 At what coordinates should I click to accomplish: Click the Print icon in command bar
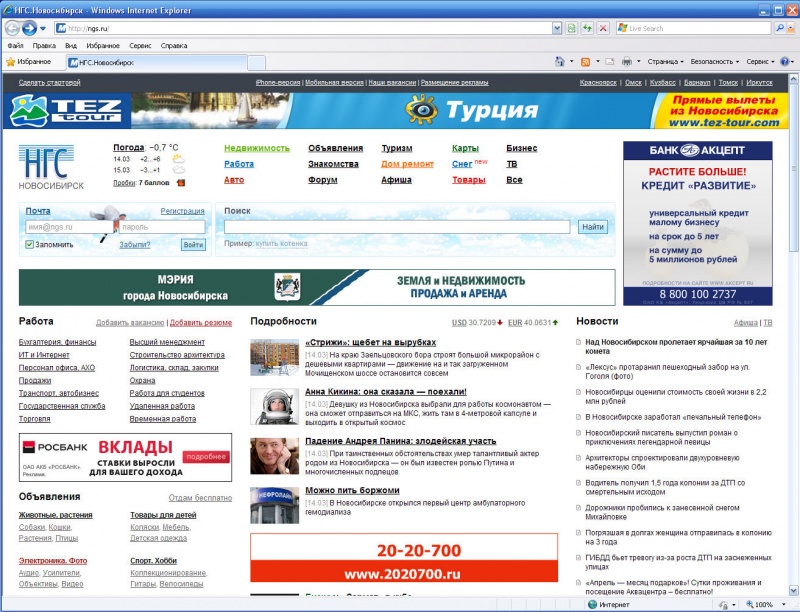[627, 62]
